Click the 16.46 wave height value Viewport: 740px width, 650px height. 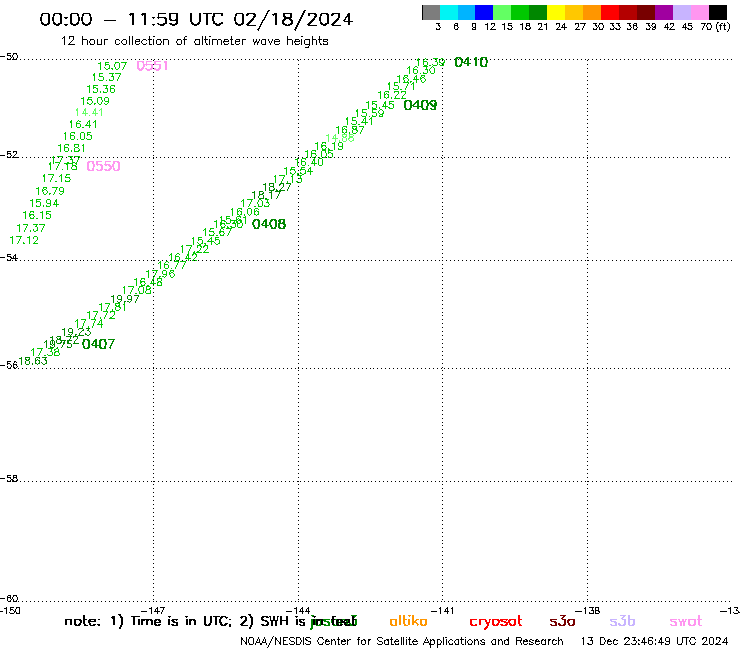tap(411, 79)
